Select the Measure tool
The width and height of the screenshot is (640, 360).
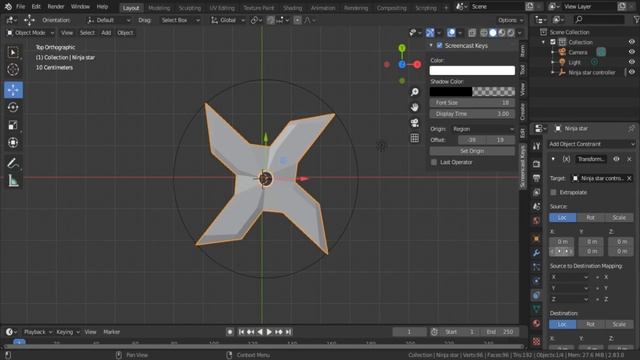coord(13,180)
